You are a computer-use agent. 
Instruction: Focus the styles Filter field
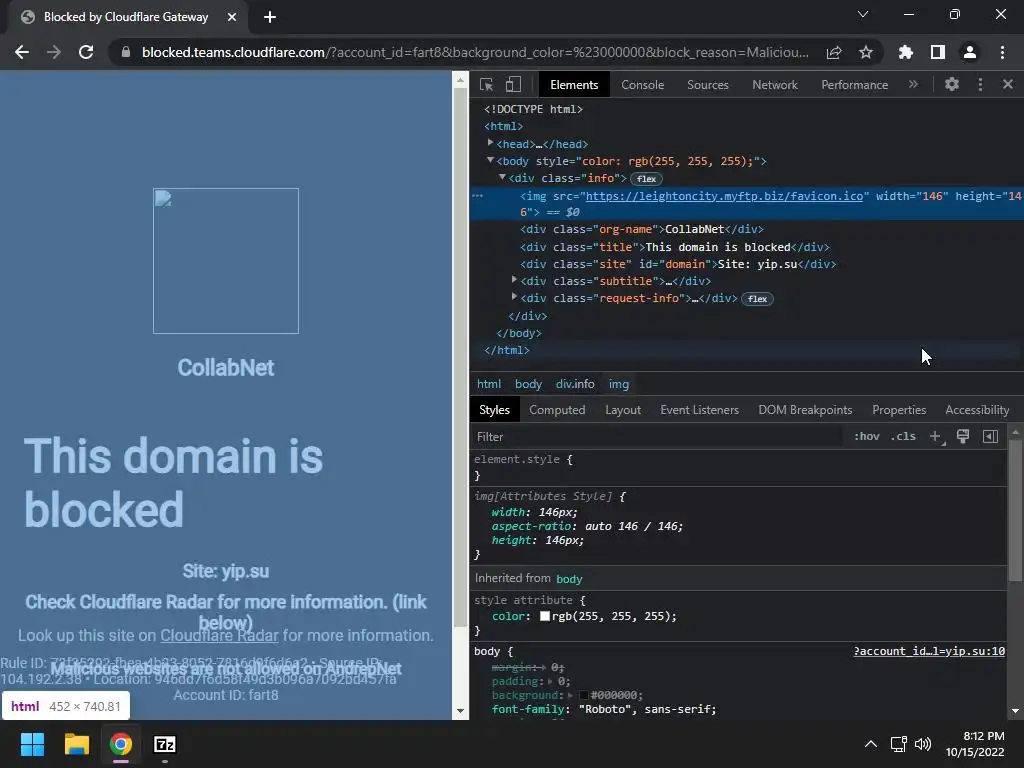click(656, 437)
